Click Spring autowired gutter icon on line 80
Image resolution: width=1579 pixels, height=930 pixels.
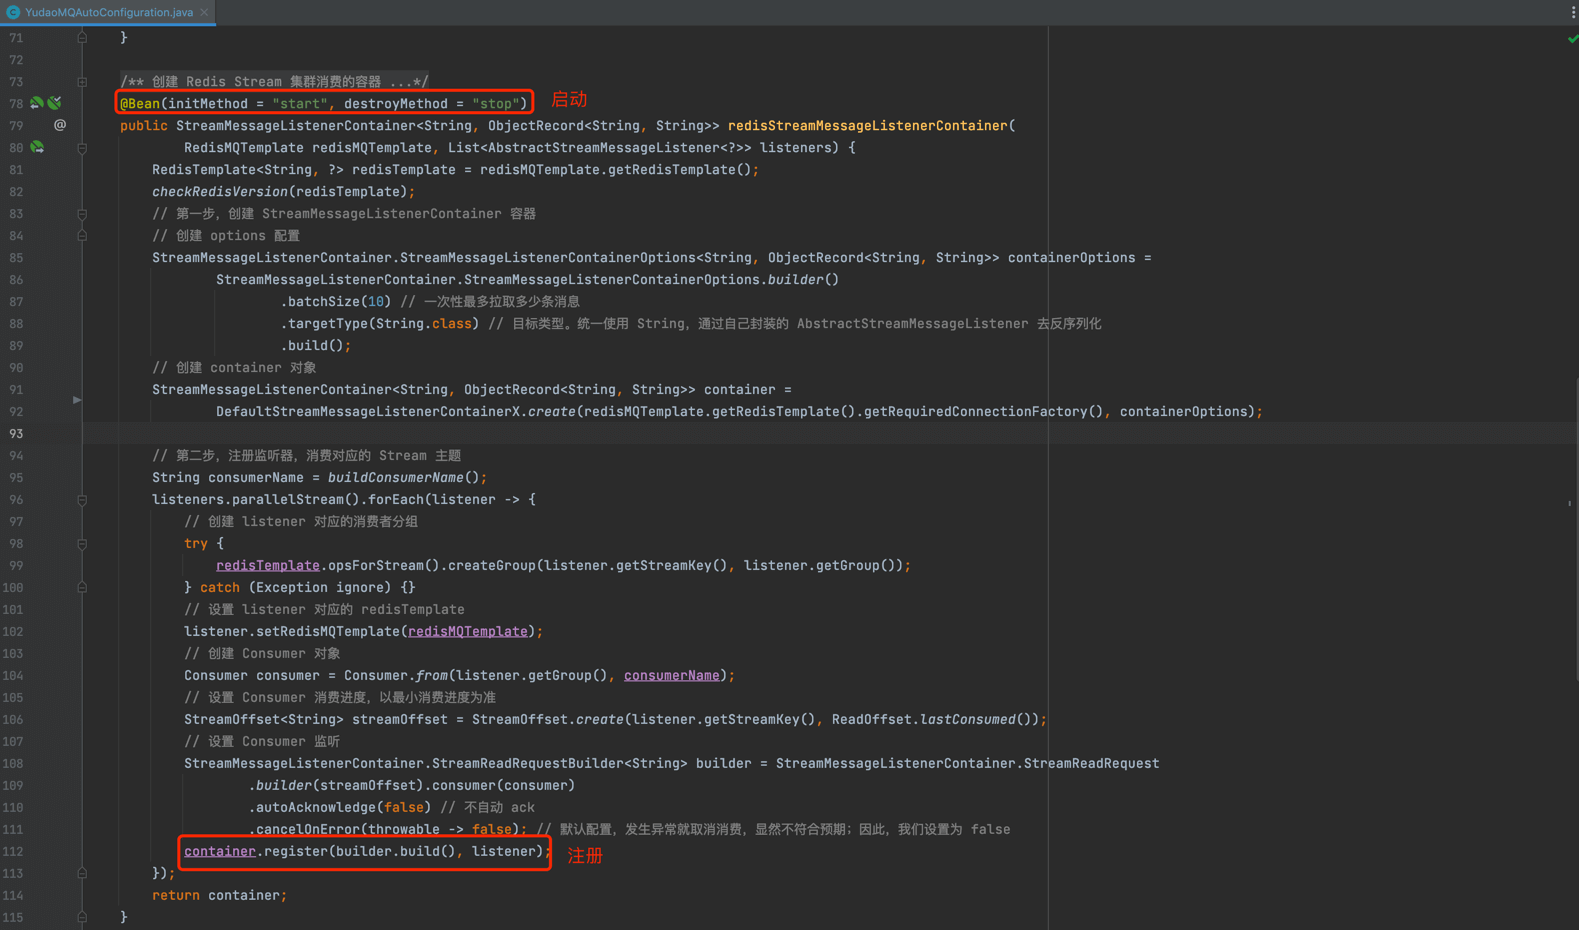(x=37, y=147)
